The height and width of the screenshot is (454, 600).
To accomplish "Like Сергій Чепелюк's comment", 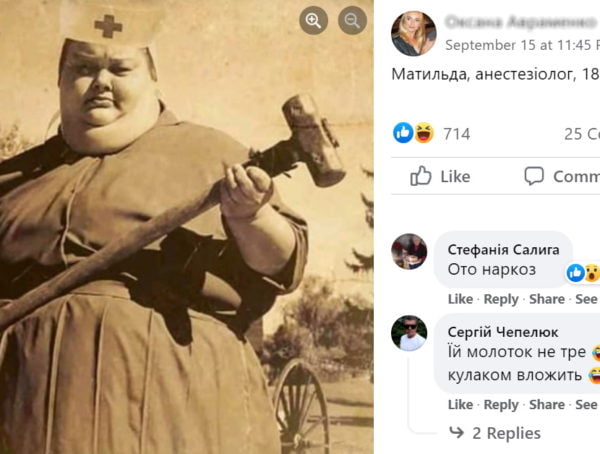I will (x=460, y=405).
